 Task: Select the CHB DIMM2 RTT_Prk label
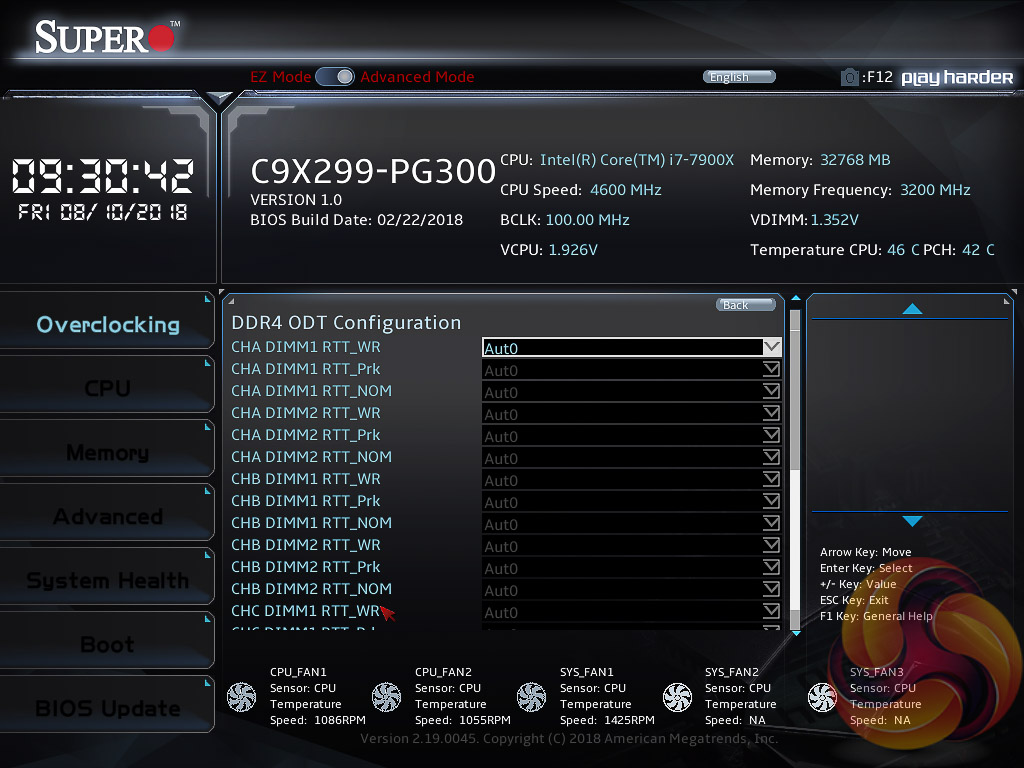[306, 567]
